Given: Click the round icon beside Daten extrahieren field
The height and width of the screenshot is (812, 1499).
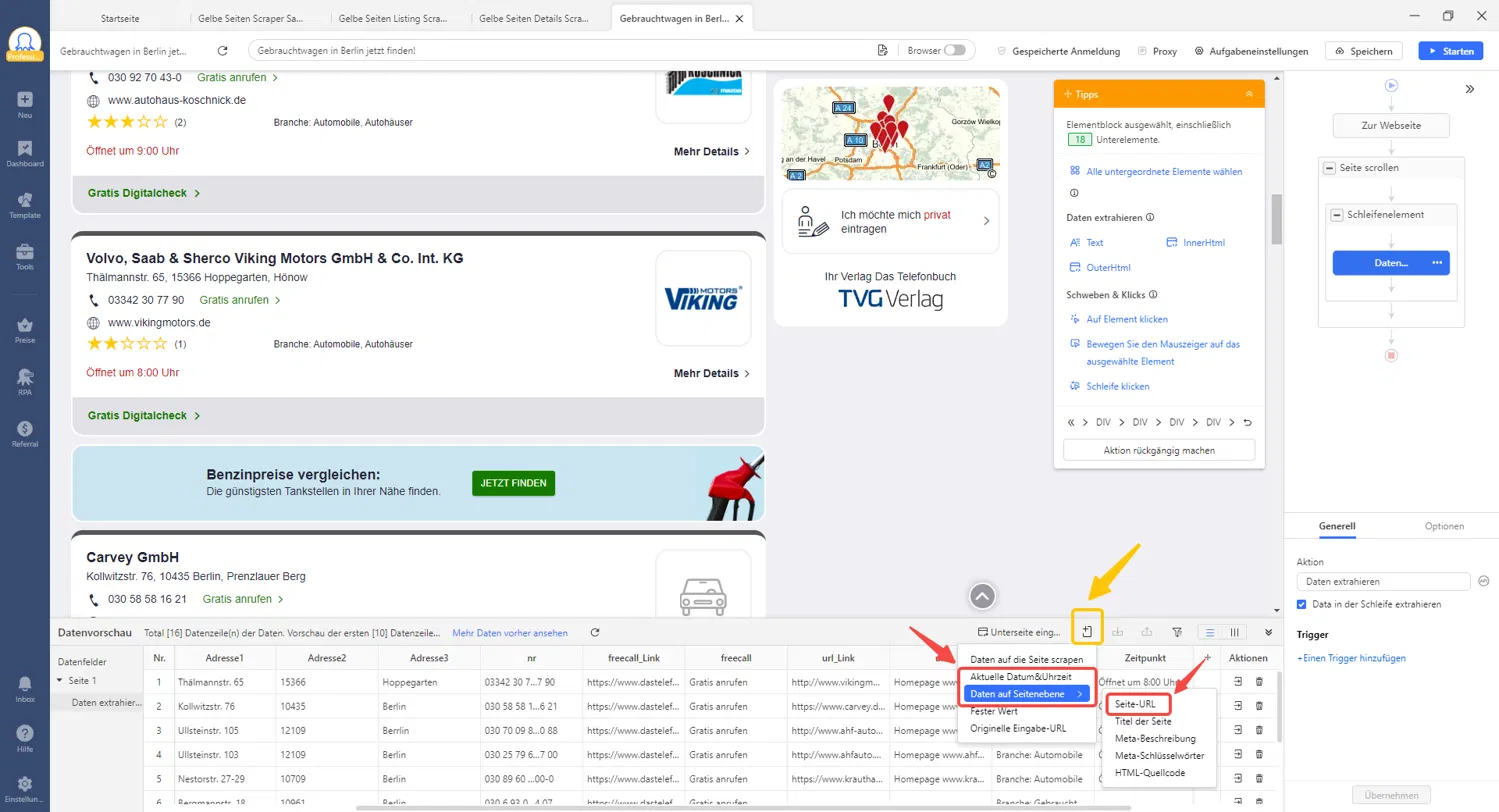Looking at the screenshot, I should coord(1484,581).
